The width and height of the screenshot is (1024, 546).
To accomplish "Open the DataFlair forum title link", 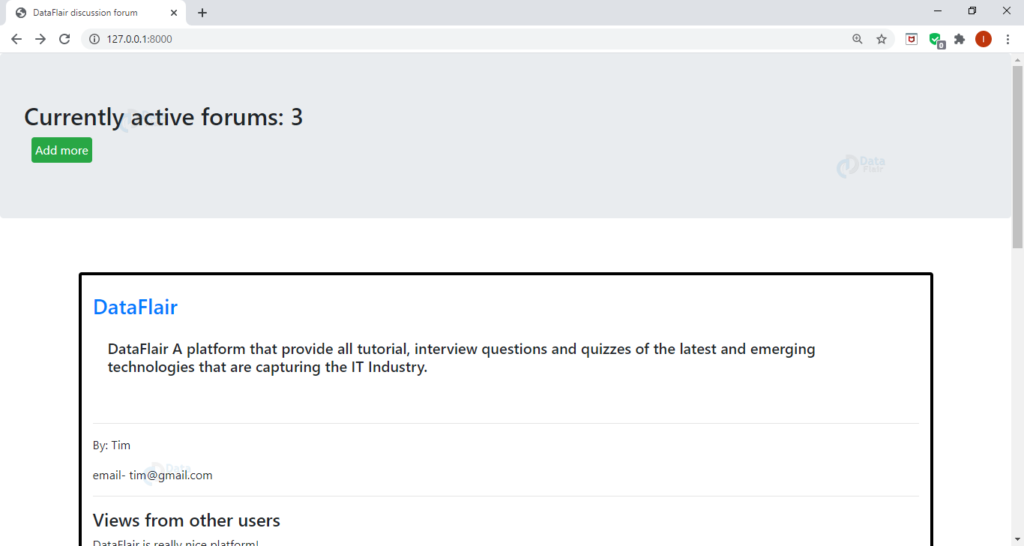I will (135, 307).
